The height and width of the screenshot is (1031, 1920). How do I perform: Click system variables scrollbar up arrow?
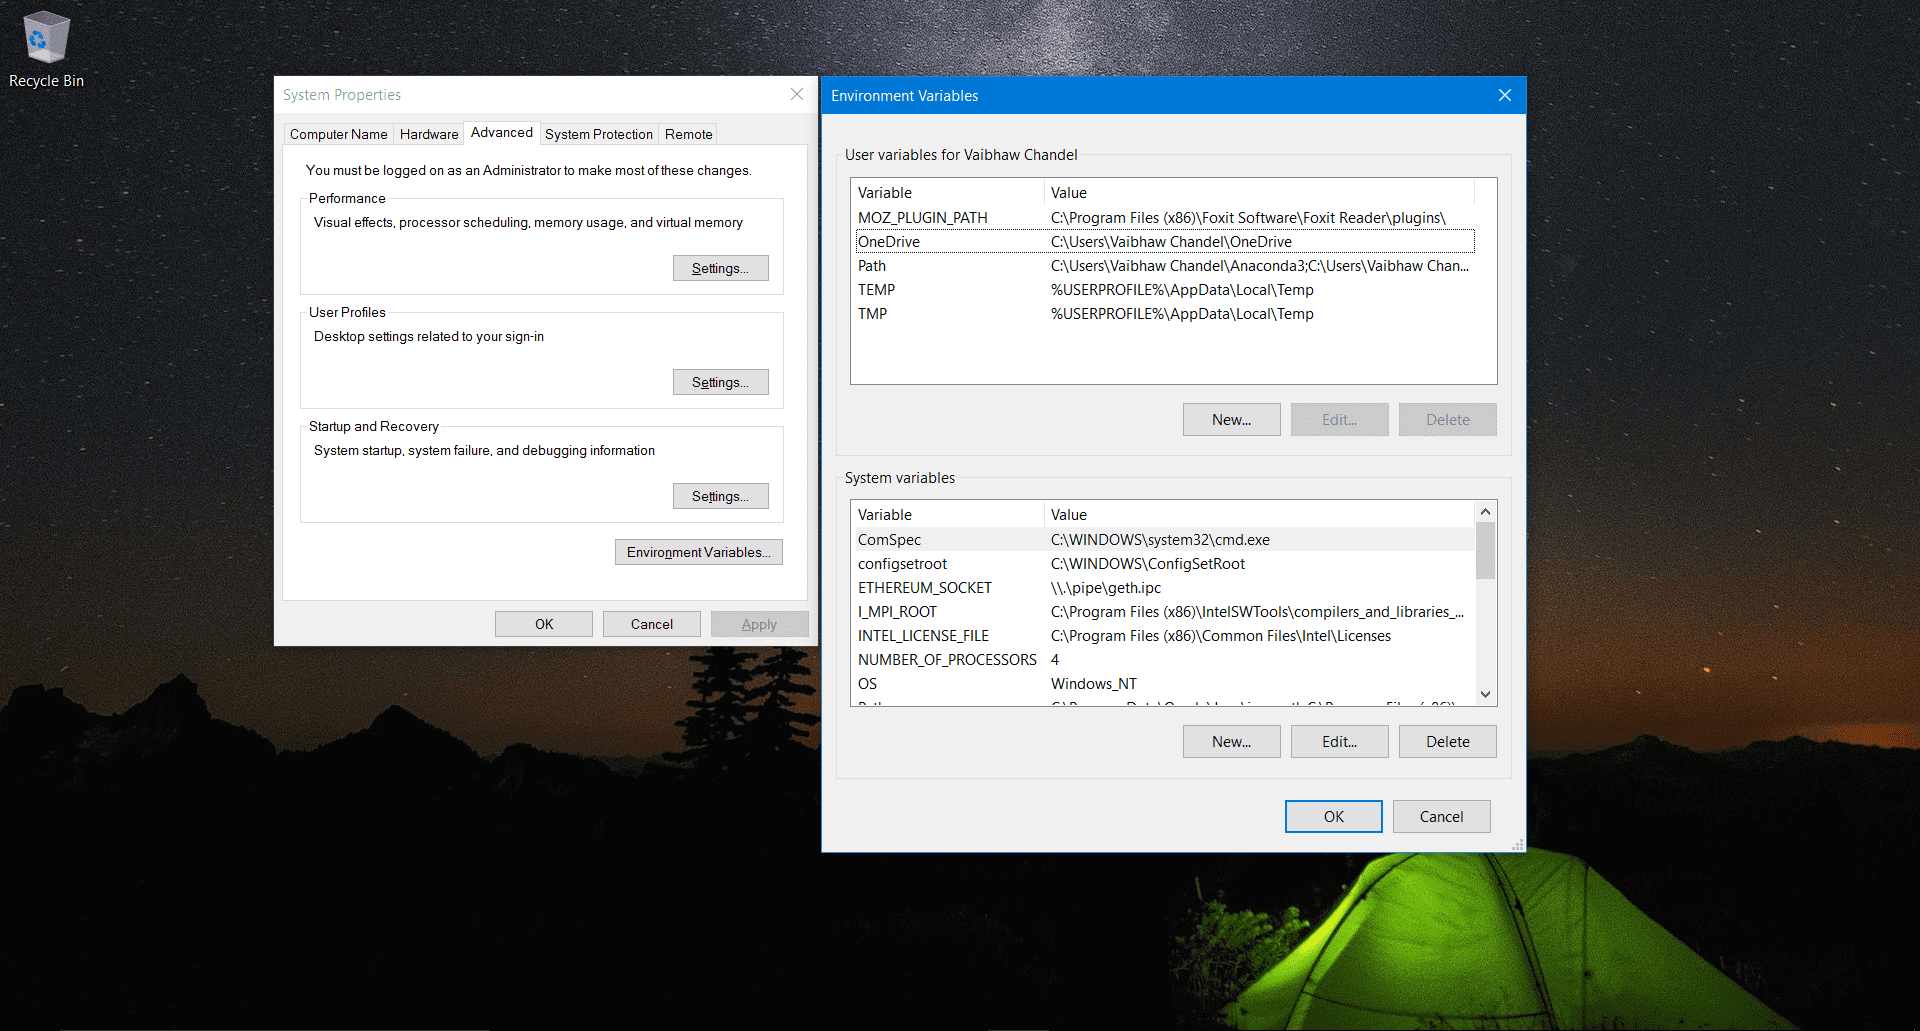[1485, 511]
